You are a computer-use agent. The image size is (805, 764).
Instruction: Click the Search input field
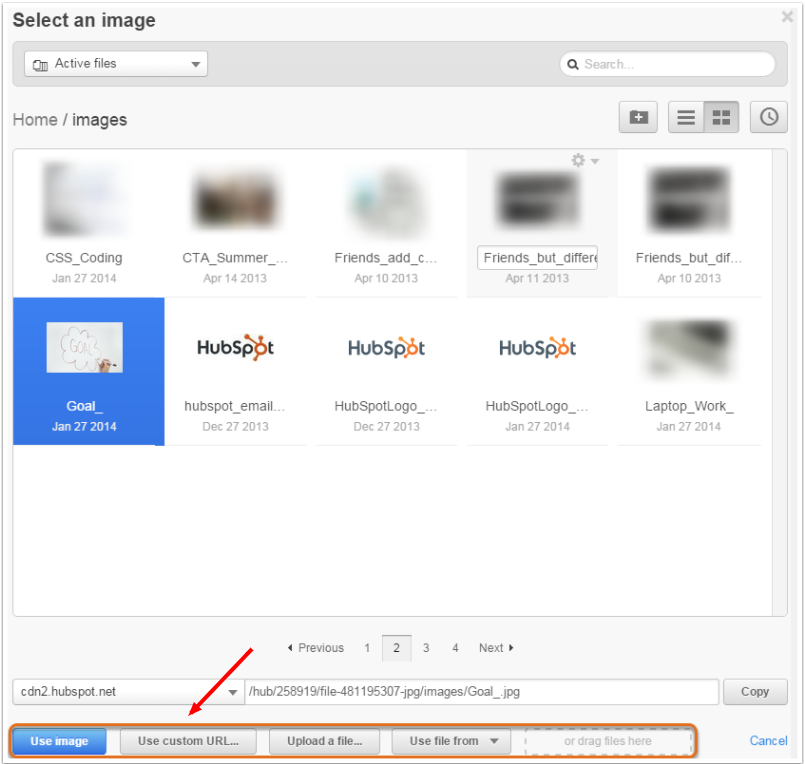[667, 64]
